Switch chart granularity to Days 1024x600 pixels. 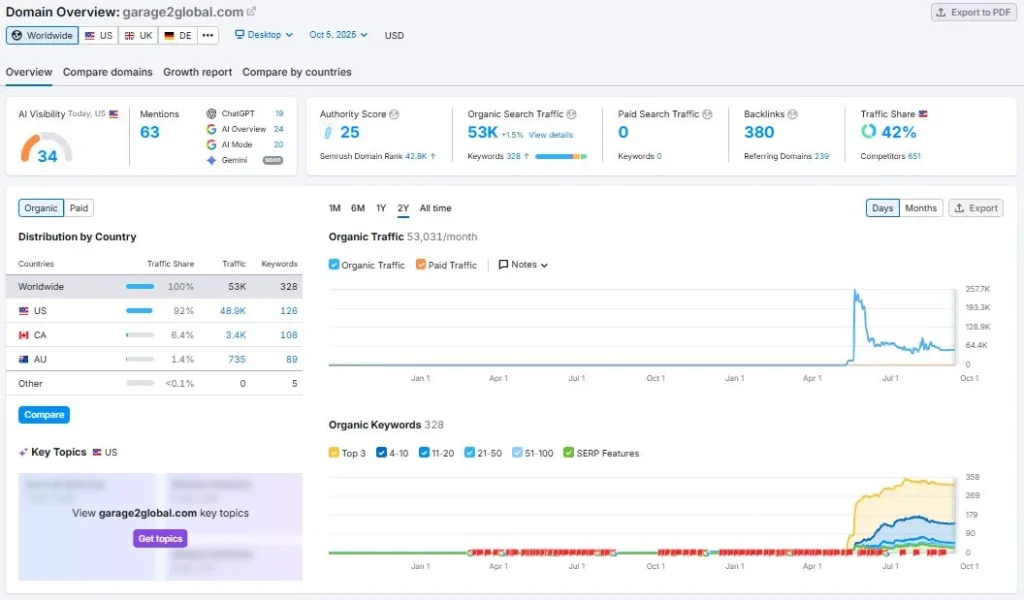click(x=882, y=208)
